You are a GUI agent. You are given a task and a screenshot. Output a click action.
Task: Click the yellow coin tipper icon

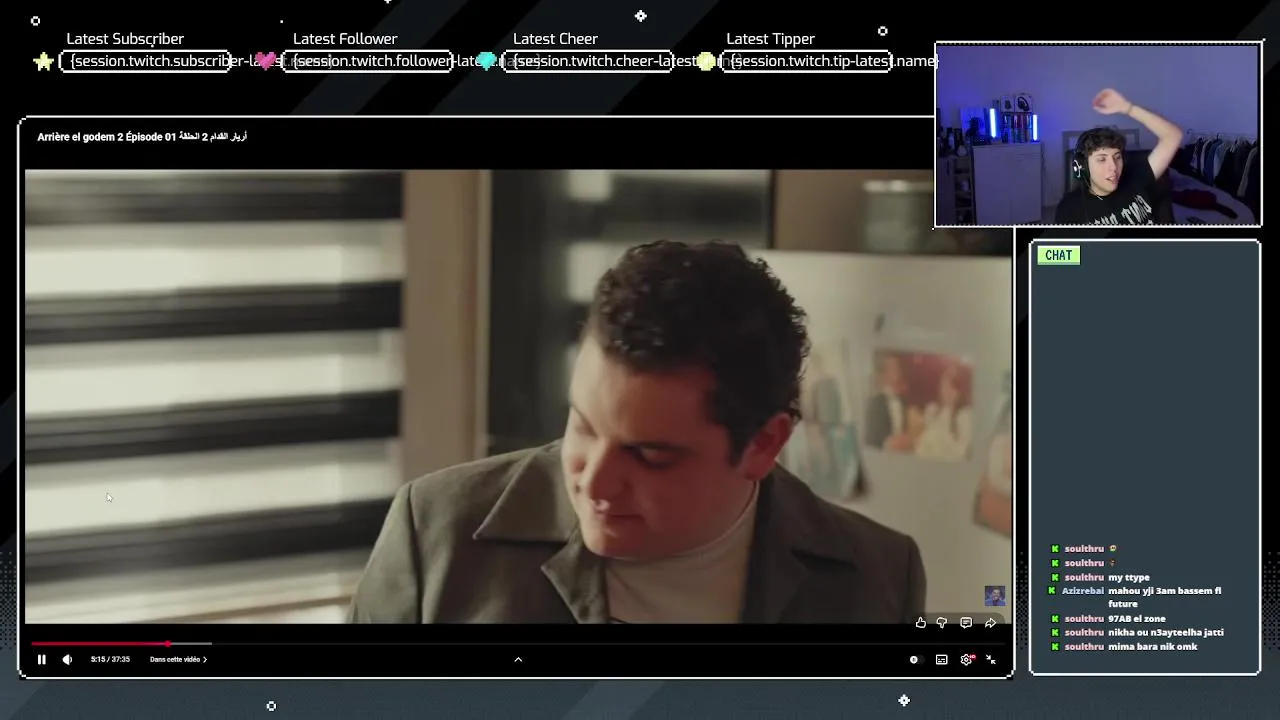(x=706, y=62)
